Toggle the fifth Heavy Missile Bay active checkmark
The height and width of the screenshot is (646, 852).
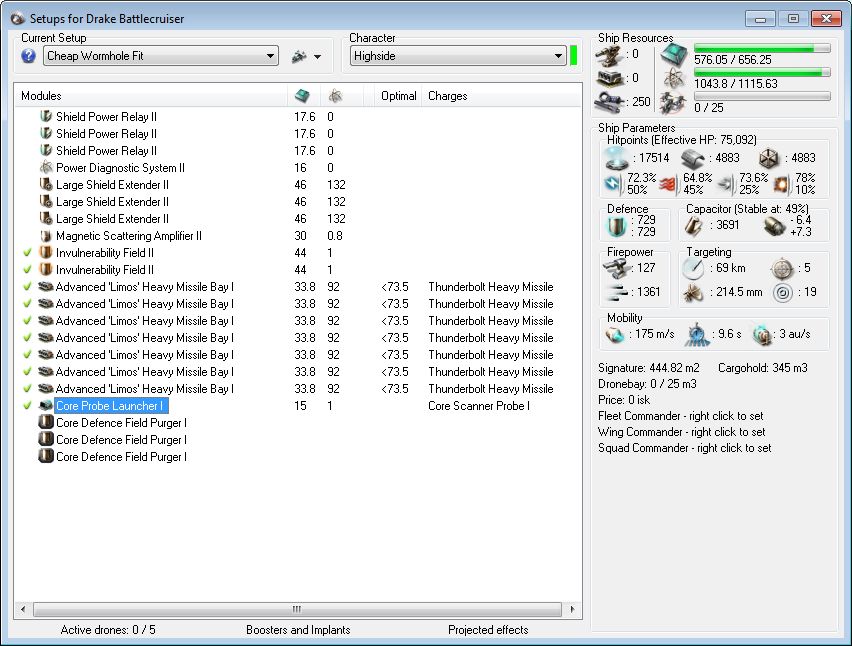pos(27,355)
